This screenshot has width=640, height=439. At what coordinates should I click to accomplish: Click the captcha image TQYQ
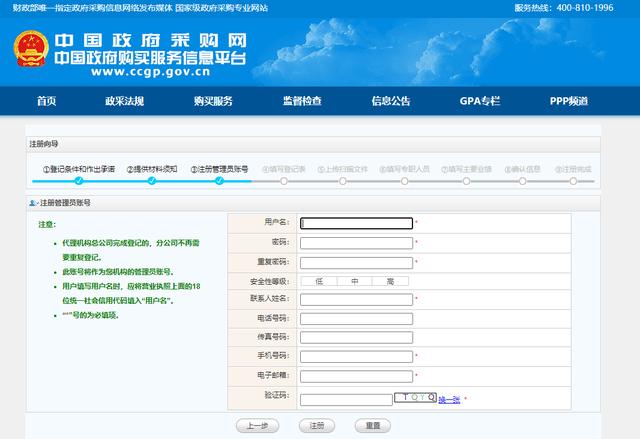point(415,399)
